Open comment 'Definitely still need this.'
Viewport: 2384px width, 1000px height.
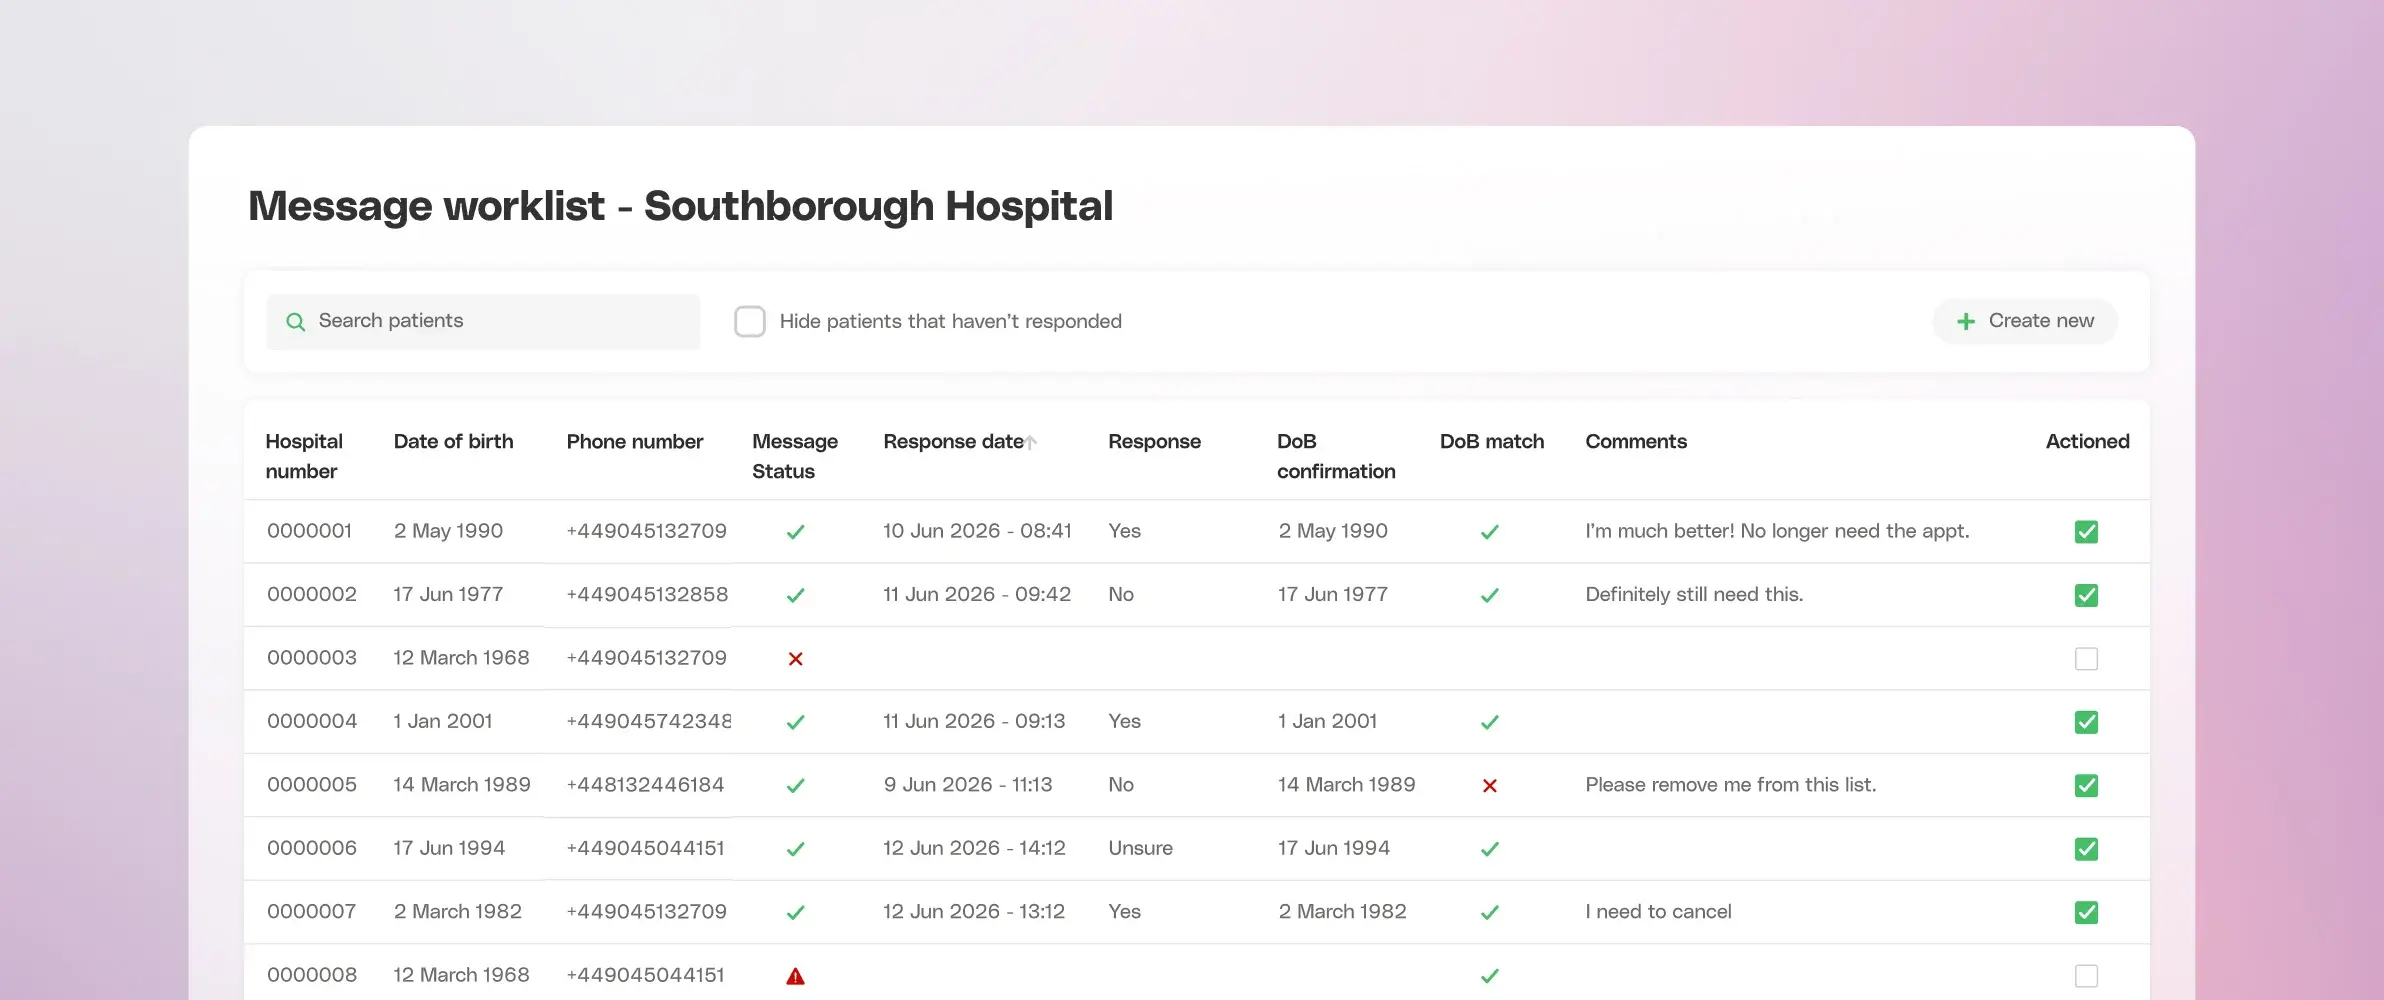tap(1694, 594)
